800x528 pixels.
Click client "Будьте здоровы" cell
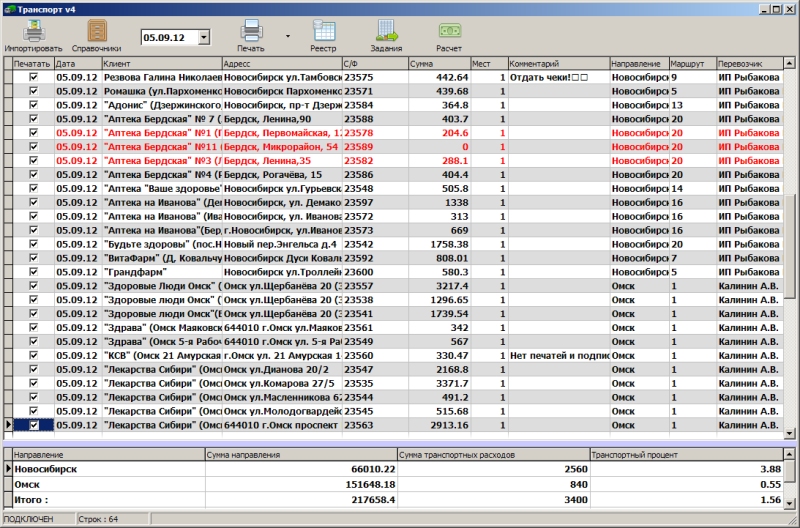click(162, 244)
